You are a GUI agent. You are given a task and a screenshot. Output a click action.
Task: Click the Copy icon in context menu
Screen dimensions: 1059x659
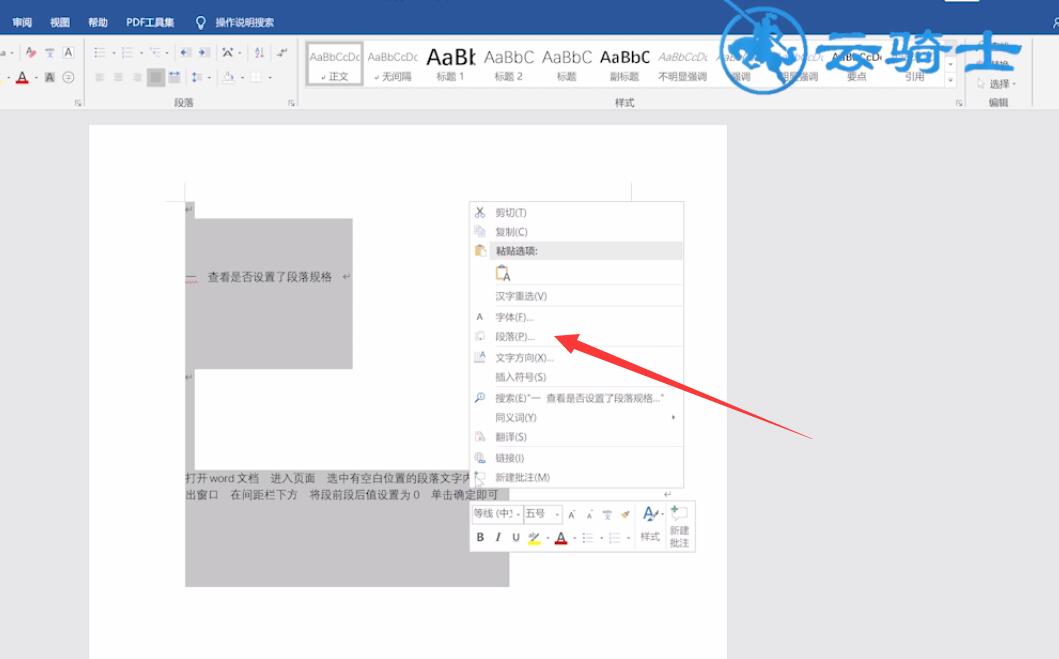click(x=480, y=232)
